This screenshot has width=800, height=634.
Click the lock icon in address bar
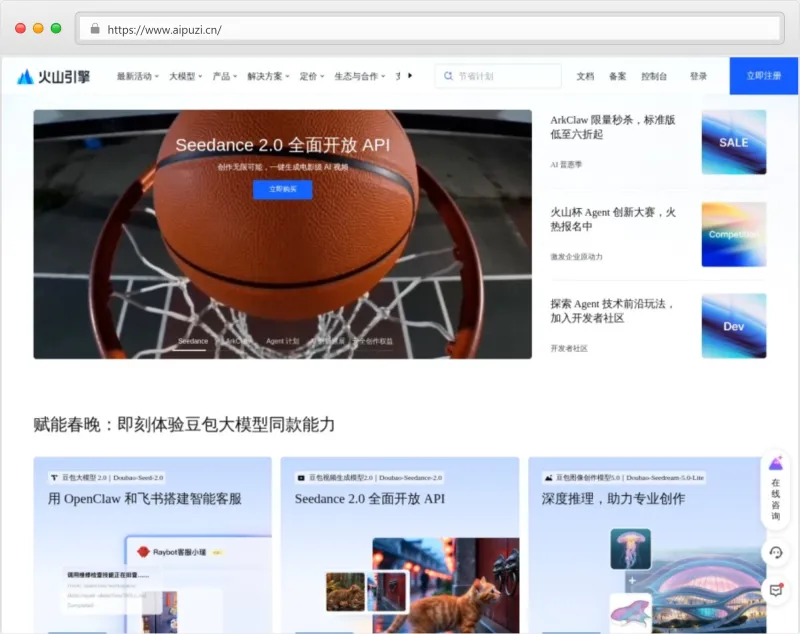click(95, 29)
